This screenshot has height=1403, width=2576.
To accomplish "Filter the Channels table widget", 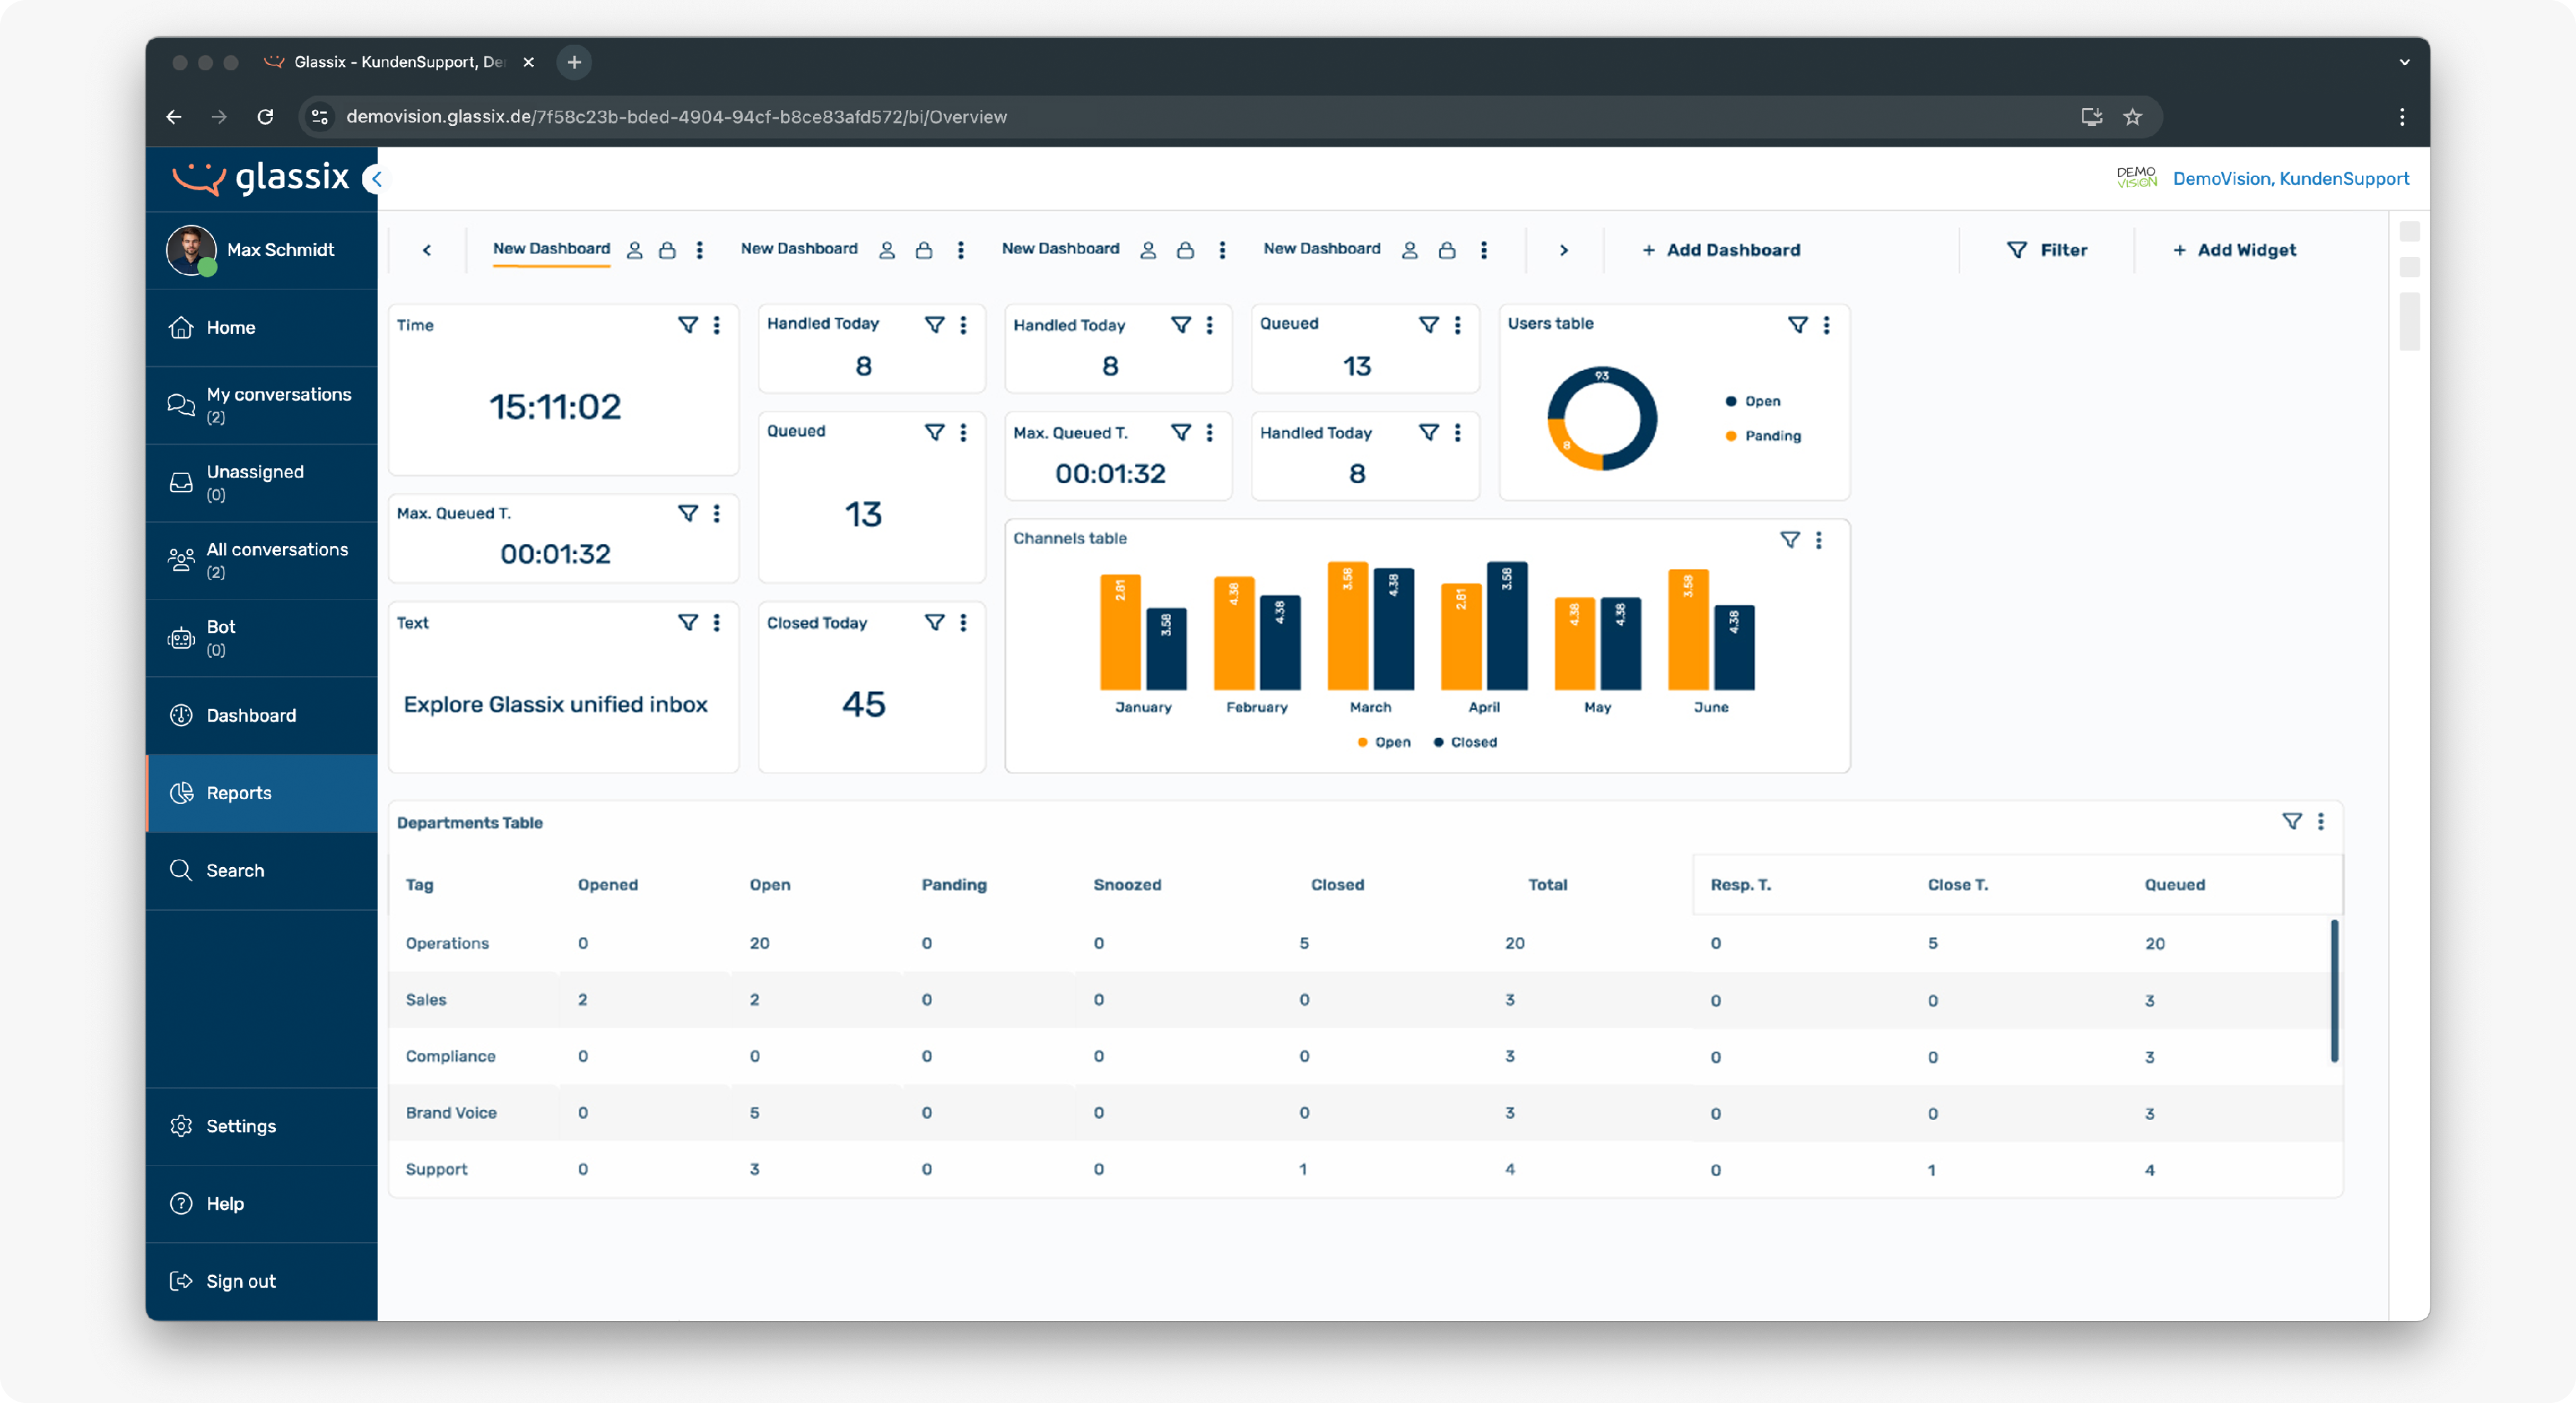I will 1790,540.
